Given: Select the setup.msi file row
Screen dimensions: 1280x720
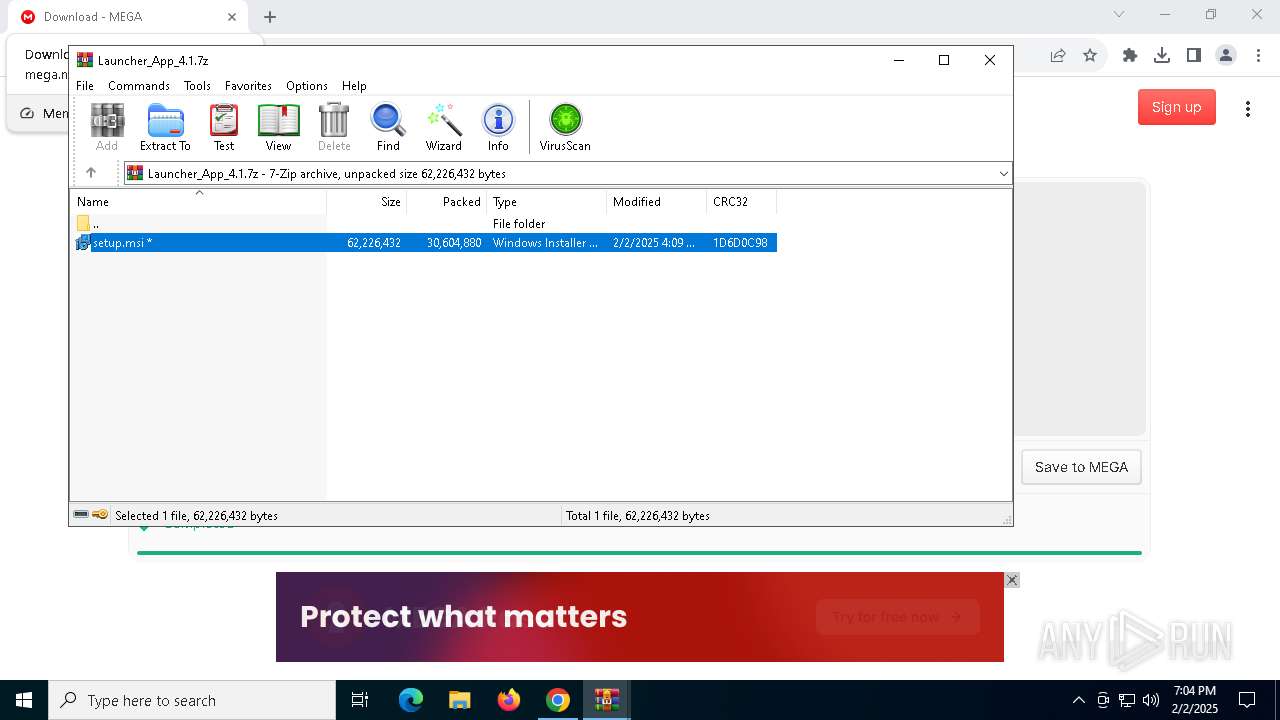Looking at the screenshot, I should [x=425, y=243].
